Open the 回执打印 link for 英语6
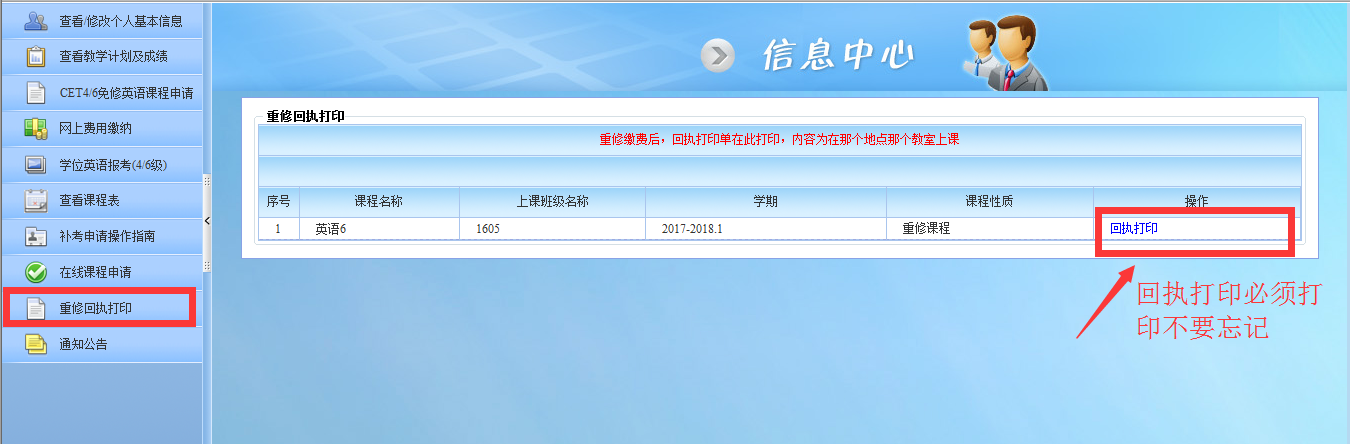 (x=1134, y=228)
